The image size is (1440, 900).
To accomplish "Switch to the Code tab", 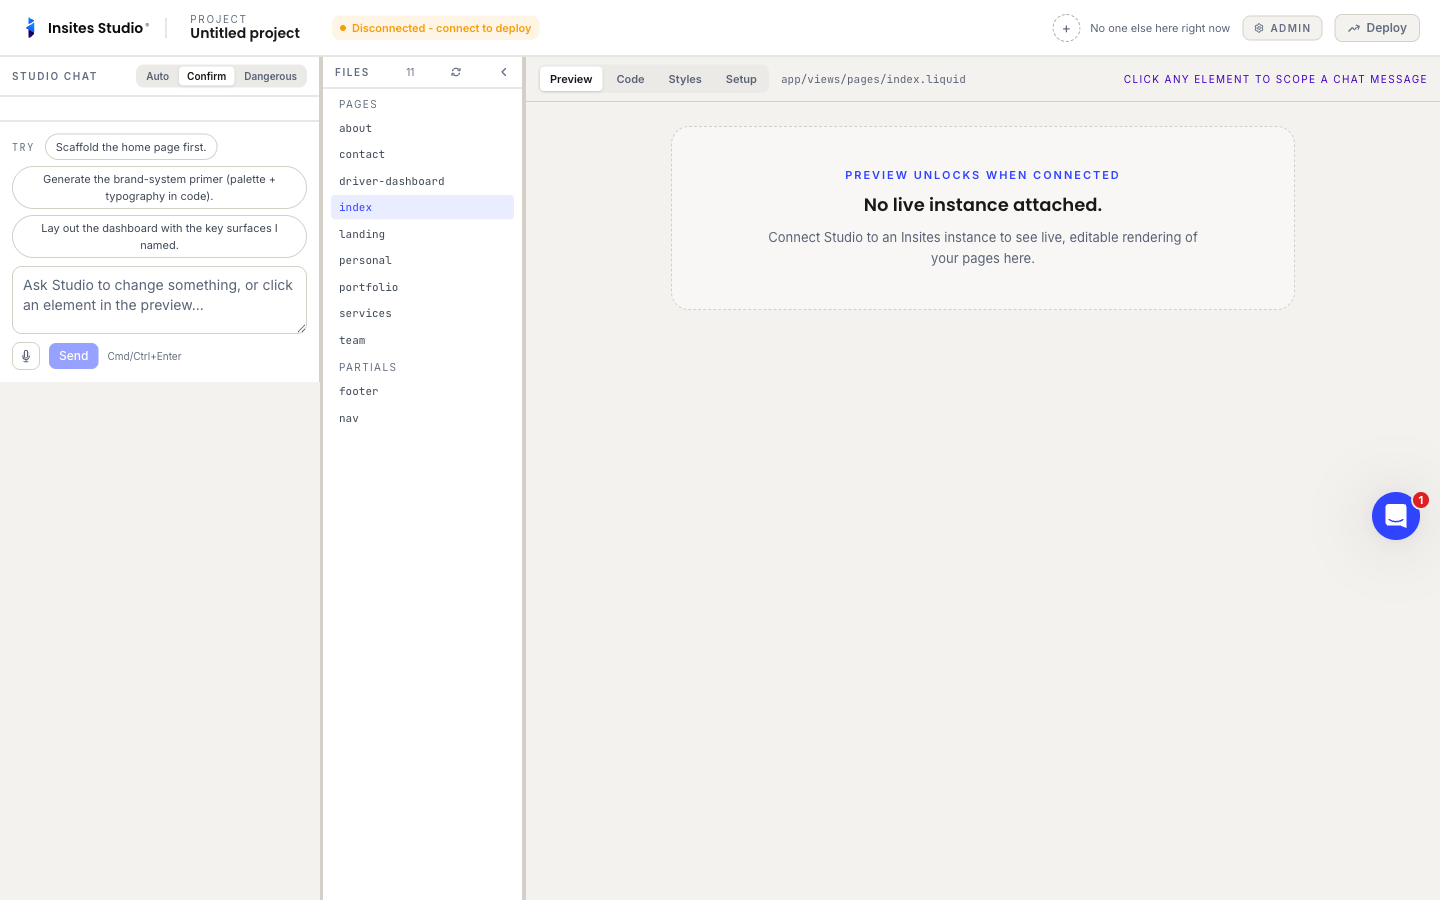I will point(630,79).
